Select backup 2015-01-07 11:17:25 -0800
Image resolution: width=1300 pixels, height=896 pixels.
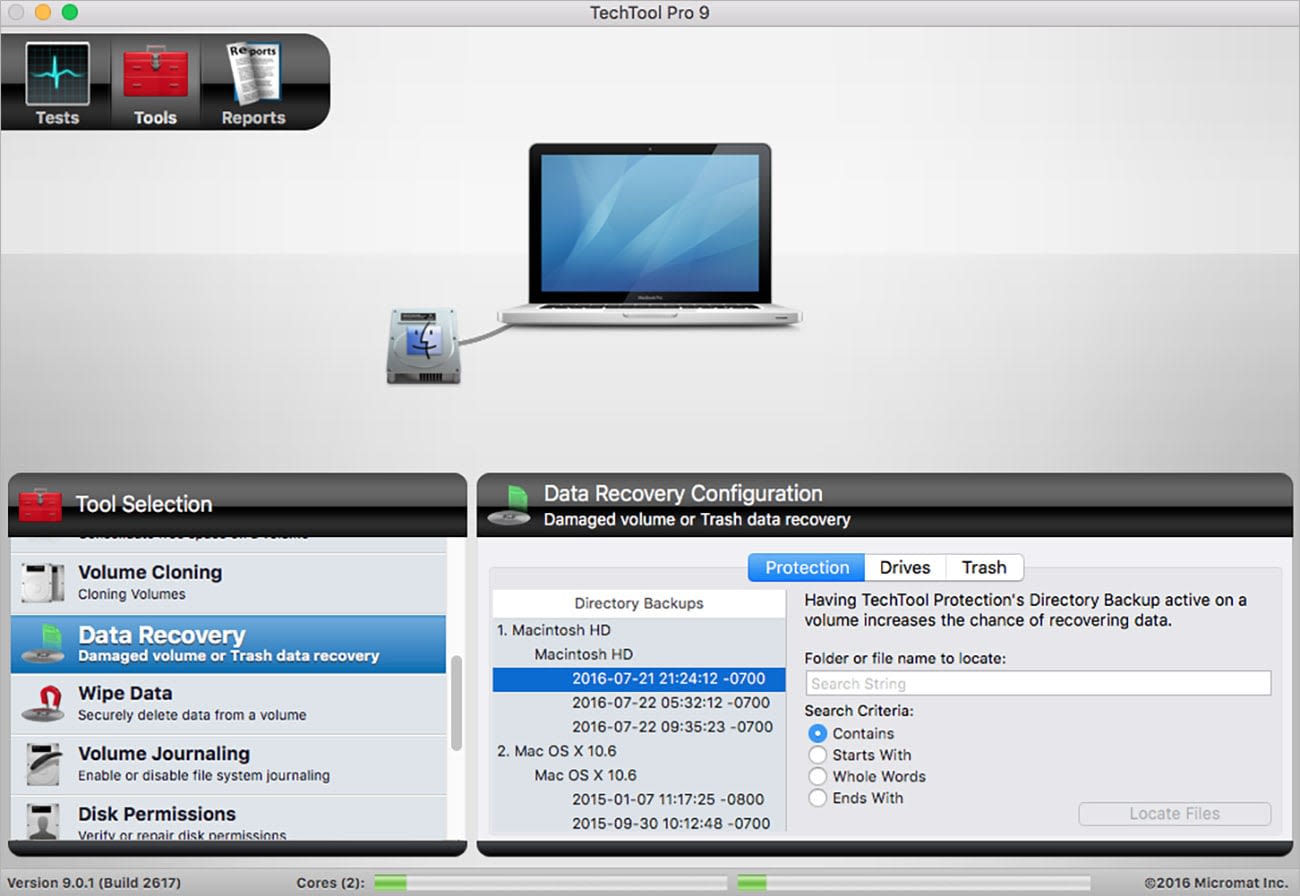[x=639, y=799]
